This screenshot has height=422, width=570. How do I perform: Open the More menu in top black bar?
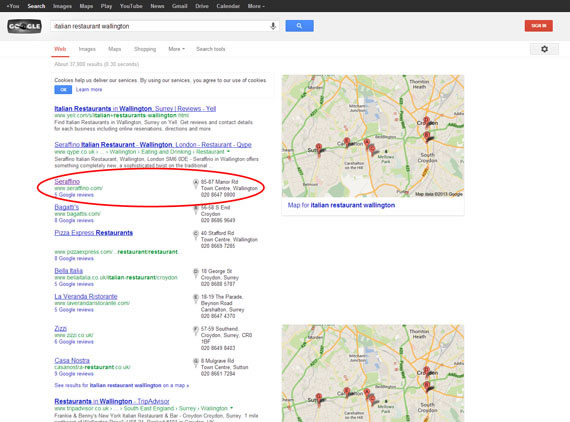(x=256, y=6)
